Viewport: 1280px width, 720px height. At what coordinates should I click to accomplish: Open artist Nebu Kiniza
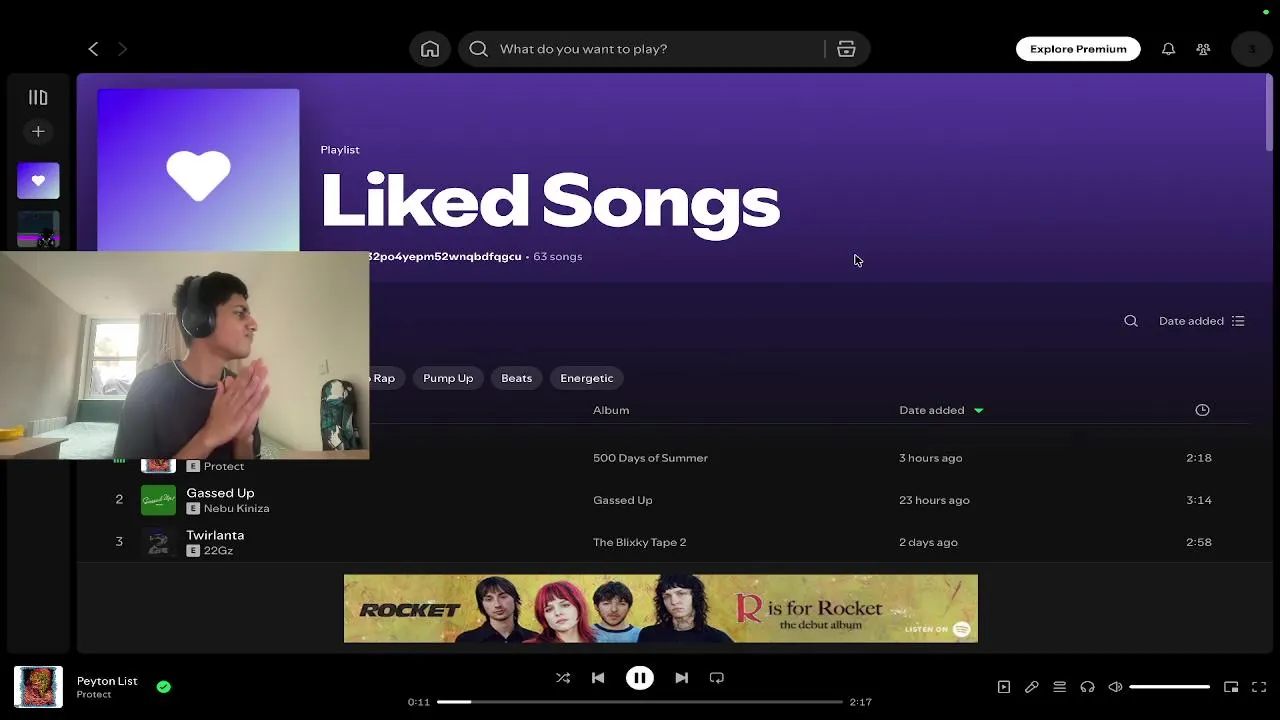(236, 508)
